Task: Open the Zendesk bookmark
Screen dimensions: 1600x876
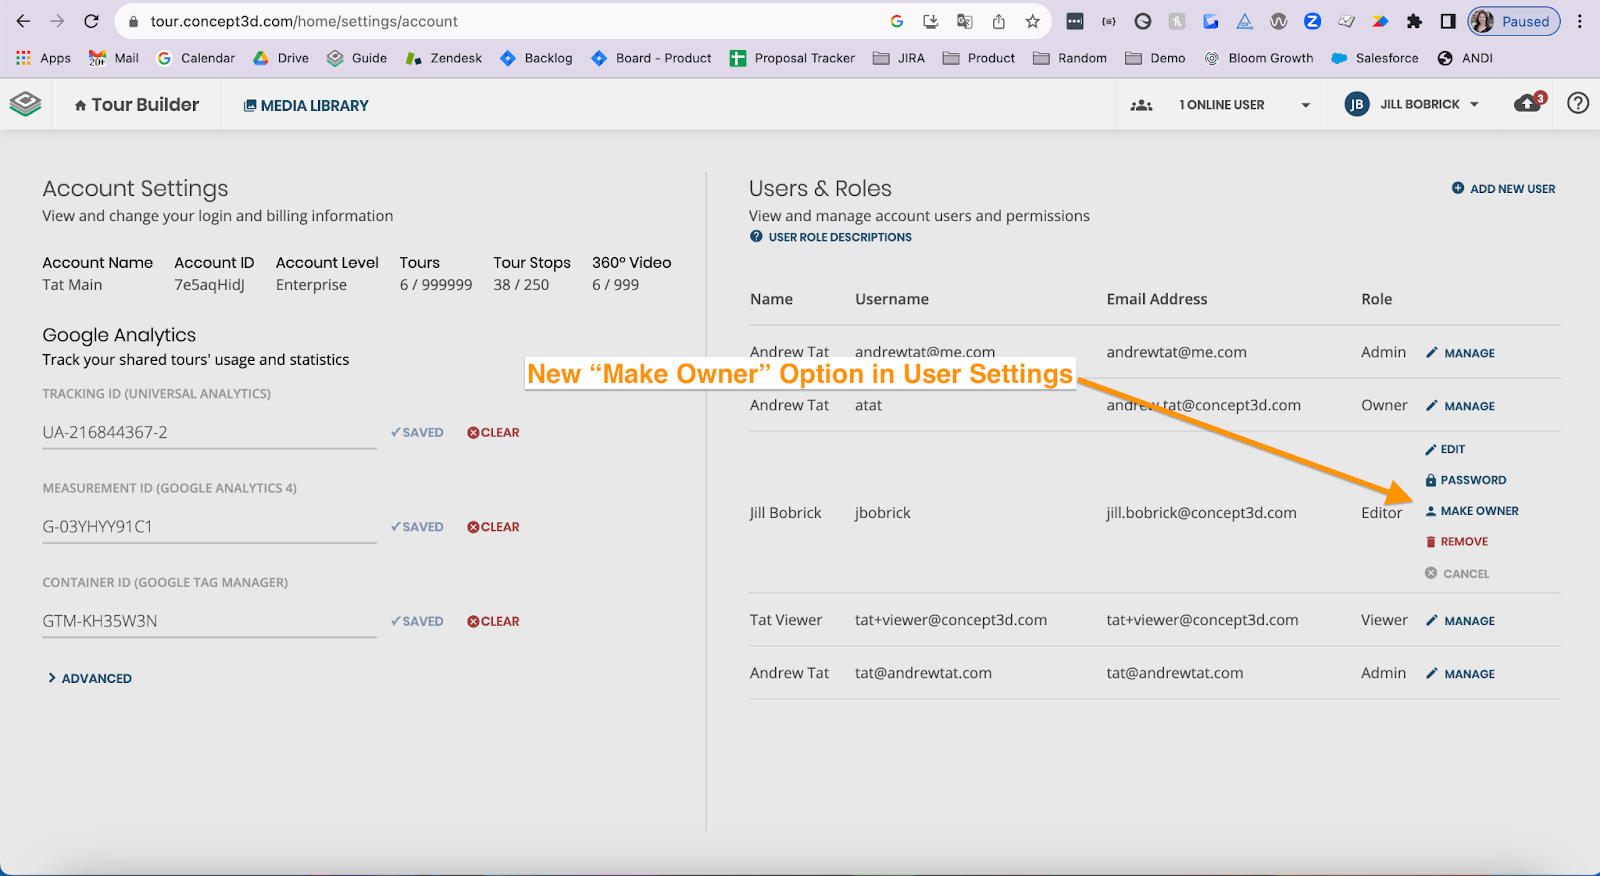Action: [443, 58]
